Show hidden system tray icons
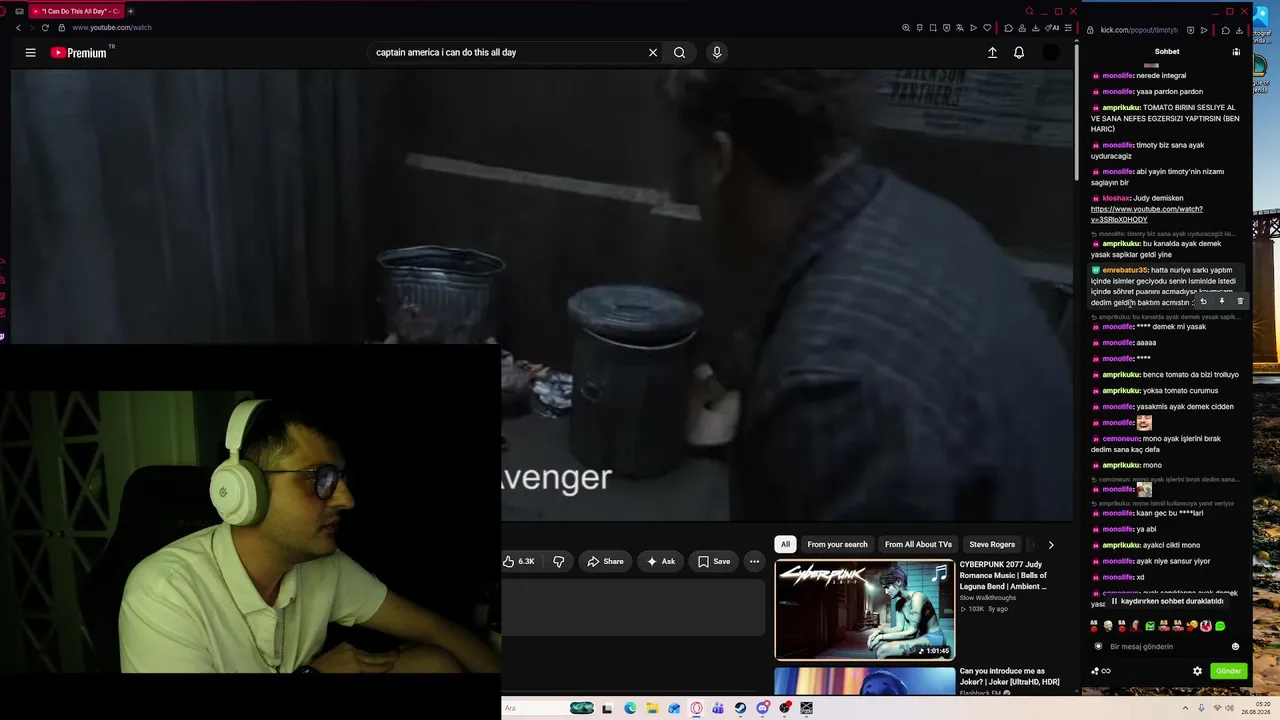Viewport: 1280px width, 720px height. coord(1186,708)
